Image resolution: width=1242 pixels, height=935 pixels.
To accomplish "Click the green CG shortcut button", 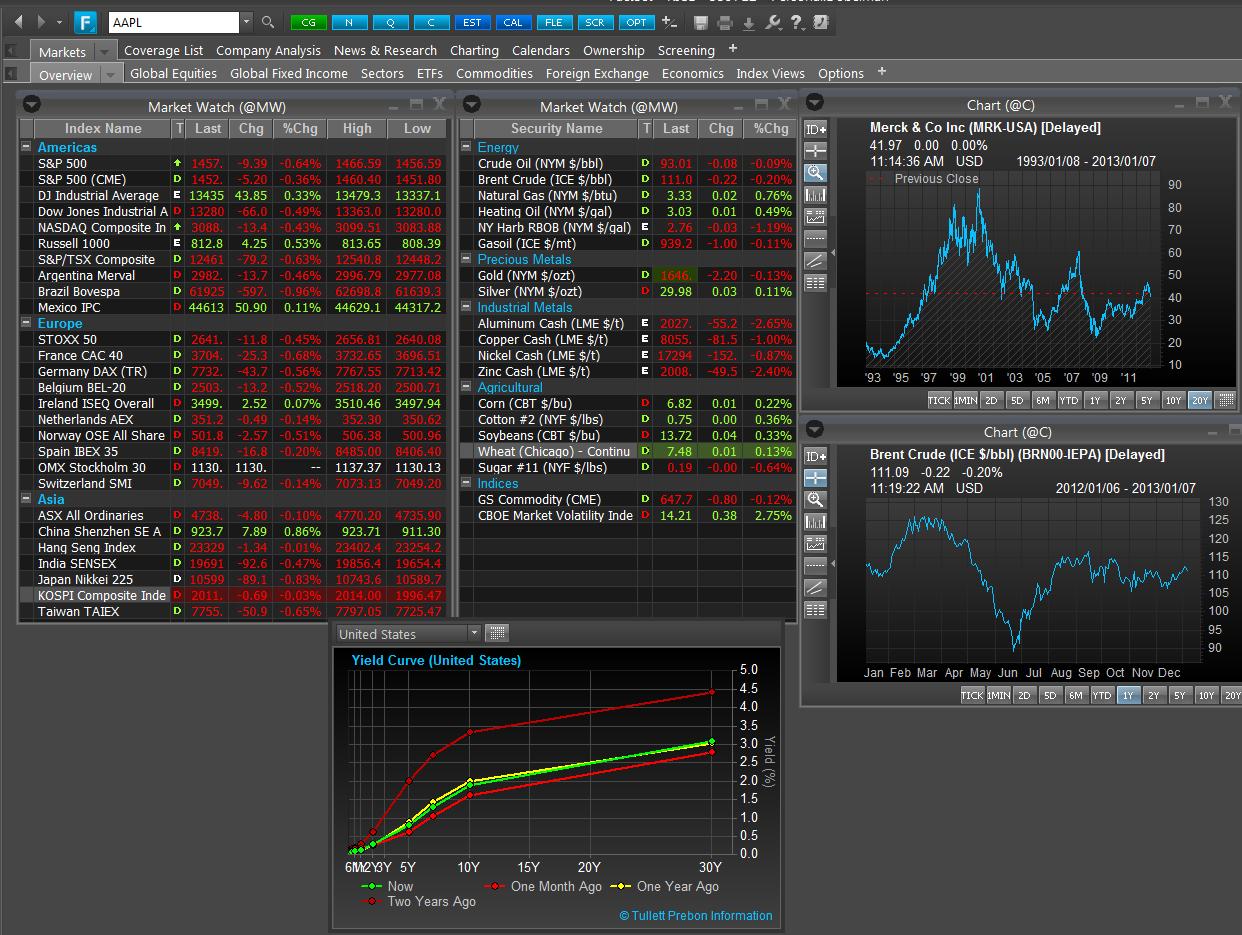I will pos(307,22).
